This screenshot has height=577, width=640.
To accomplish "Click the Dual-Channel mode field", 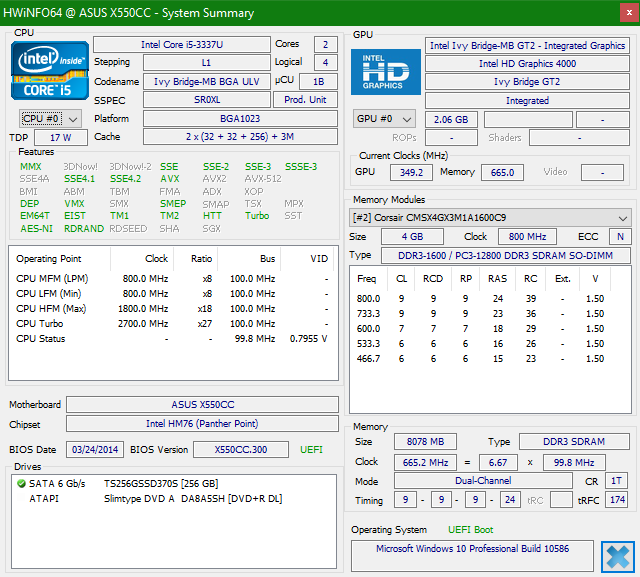I will click(483, 481).
